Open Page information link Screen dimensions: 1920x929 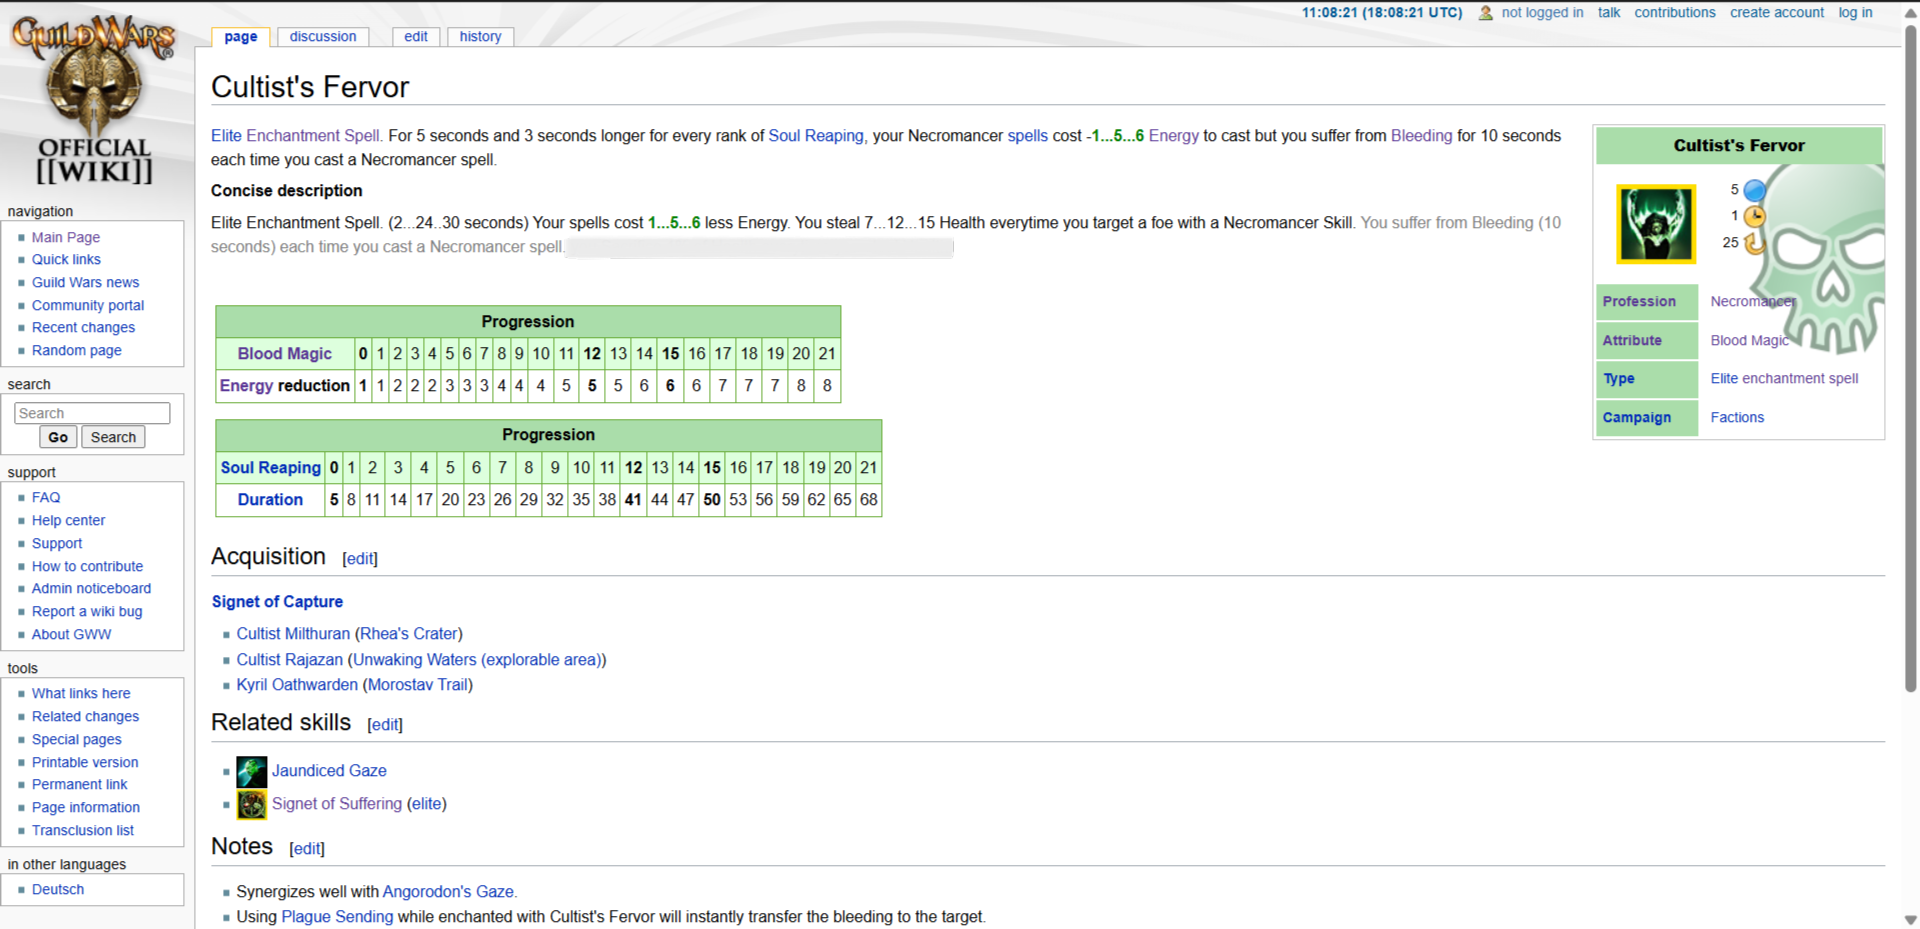point(86,807)
